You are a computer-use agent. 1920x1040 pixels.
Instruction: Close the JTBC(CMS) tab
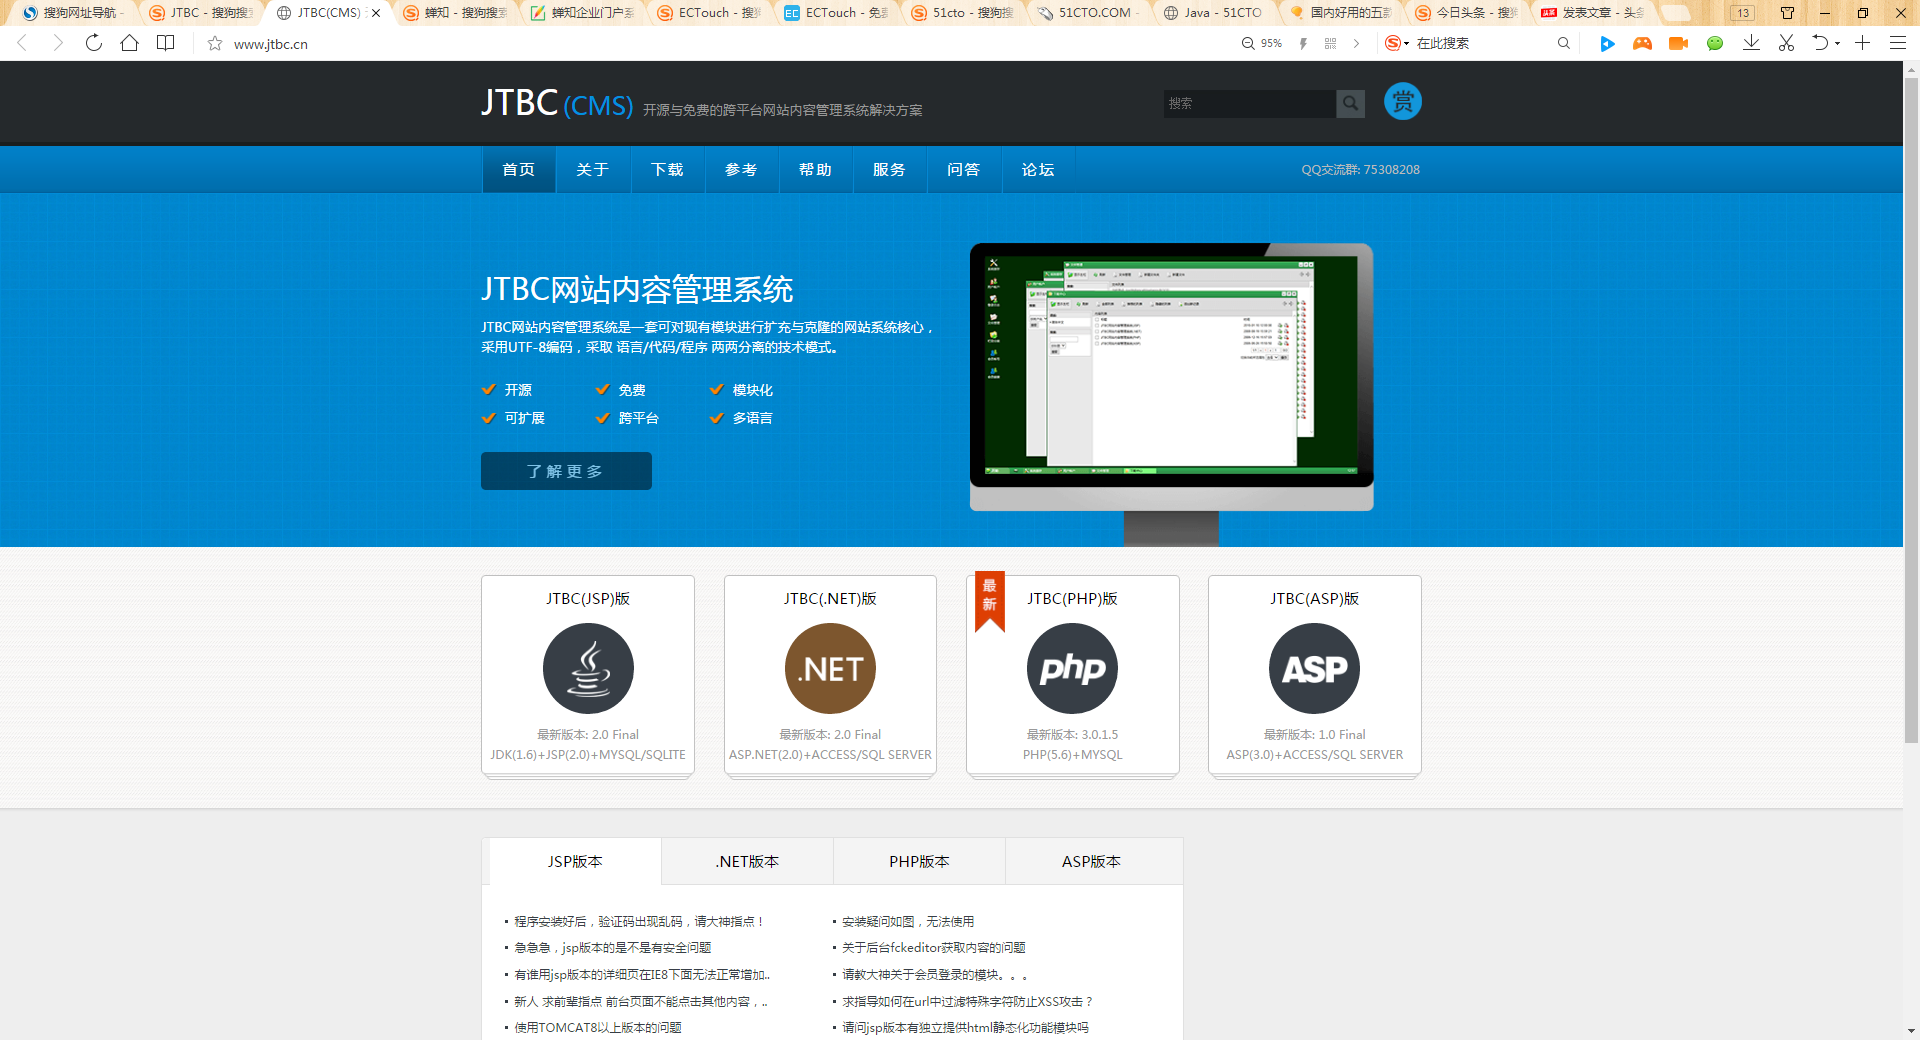(376, 13)
